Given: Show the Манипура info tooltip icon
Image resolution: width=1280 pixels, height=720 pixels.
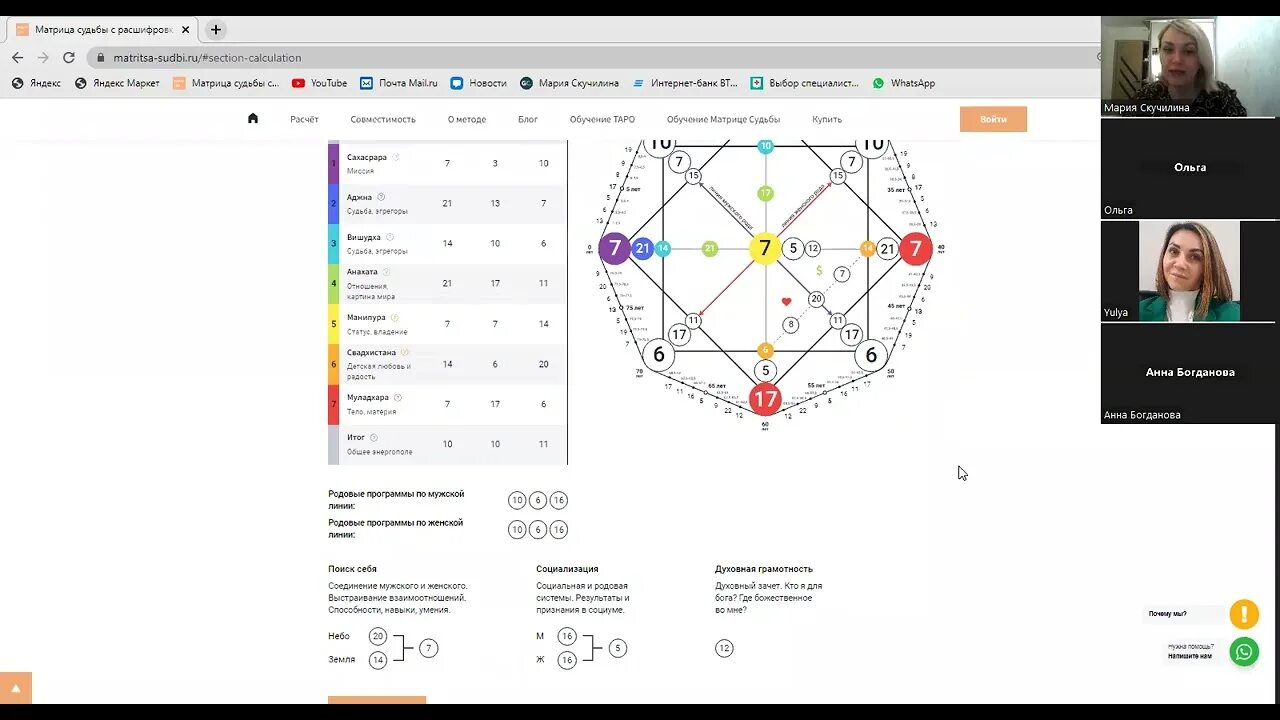Looking at the screenshot, I should coord(394,317).
